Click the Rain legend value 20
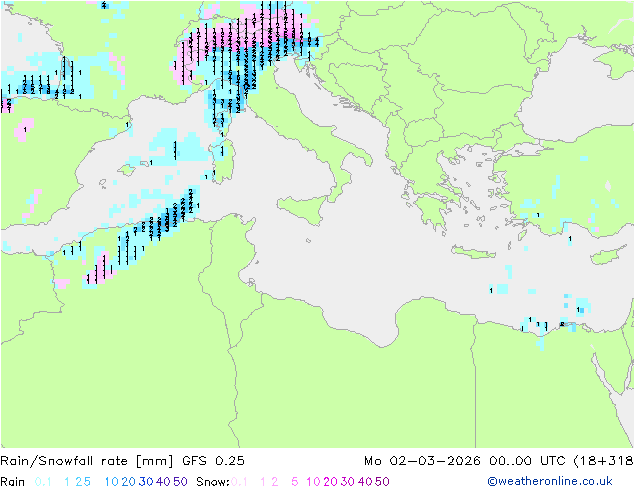 tap(129, 482)
